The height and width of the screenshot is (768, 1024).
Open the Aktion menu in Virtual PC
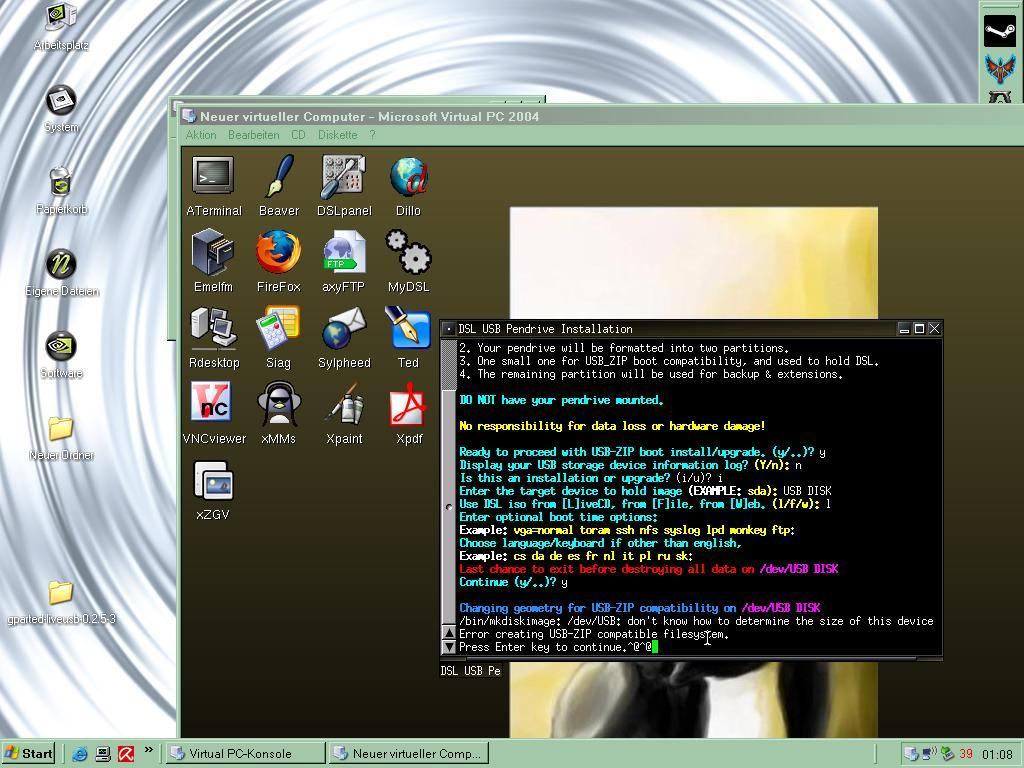point(200,135)
